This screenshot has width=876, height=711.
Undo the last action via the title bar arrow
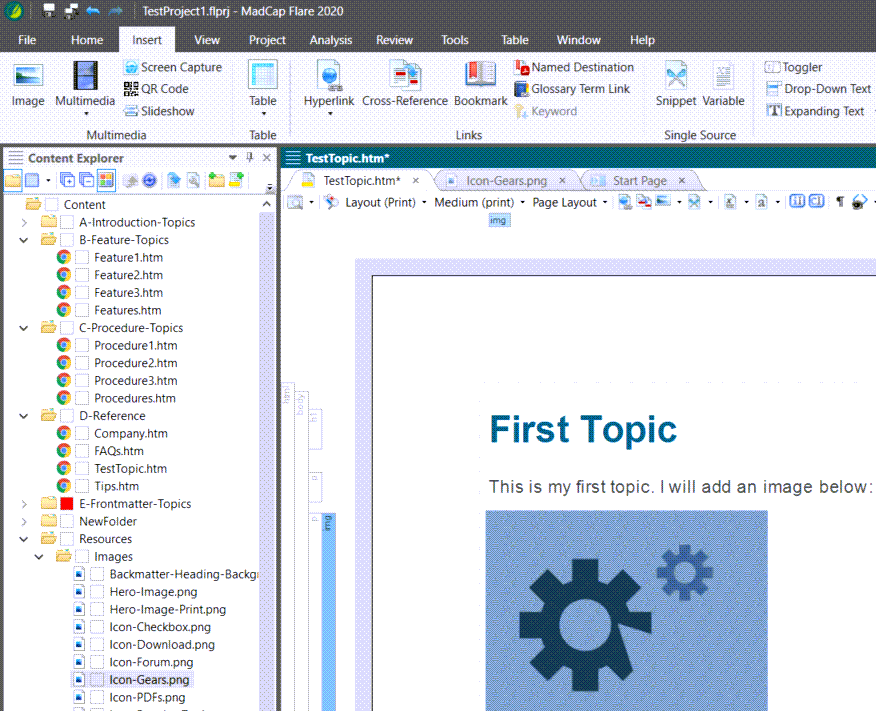click(x=93, y=11)
